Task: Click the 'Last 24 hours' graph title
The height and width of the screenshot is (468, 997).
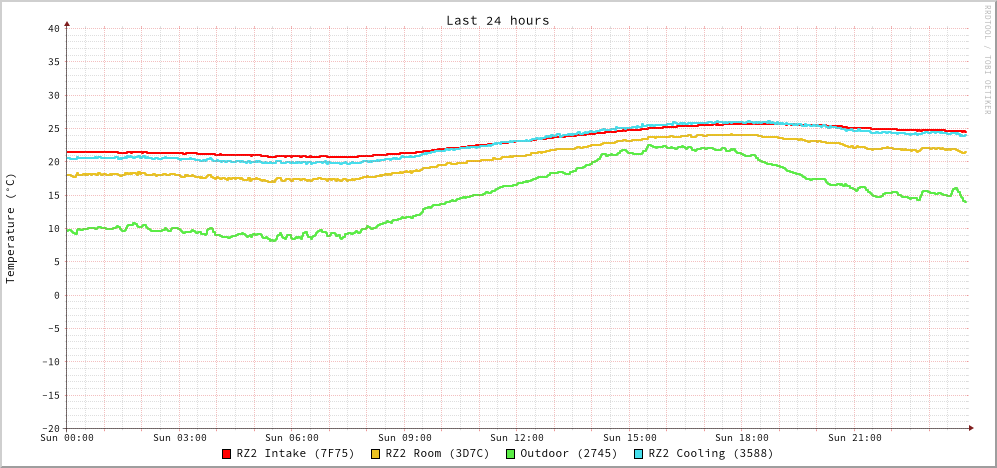Action: (497, 20)
